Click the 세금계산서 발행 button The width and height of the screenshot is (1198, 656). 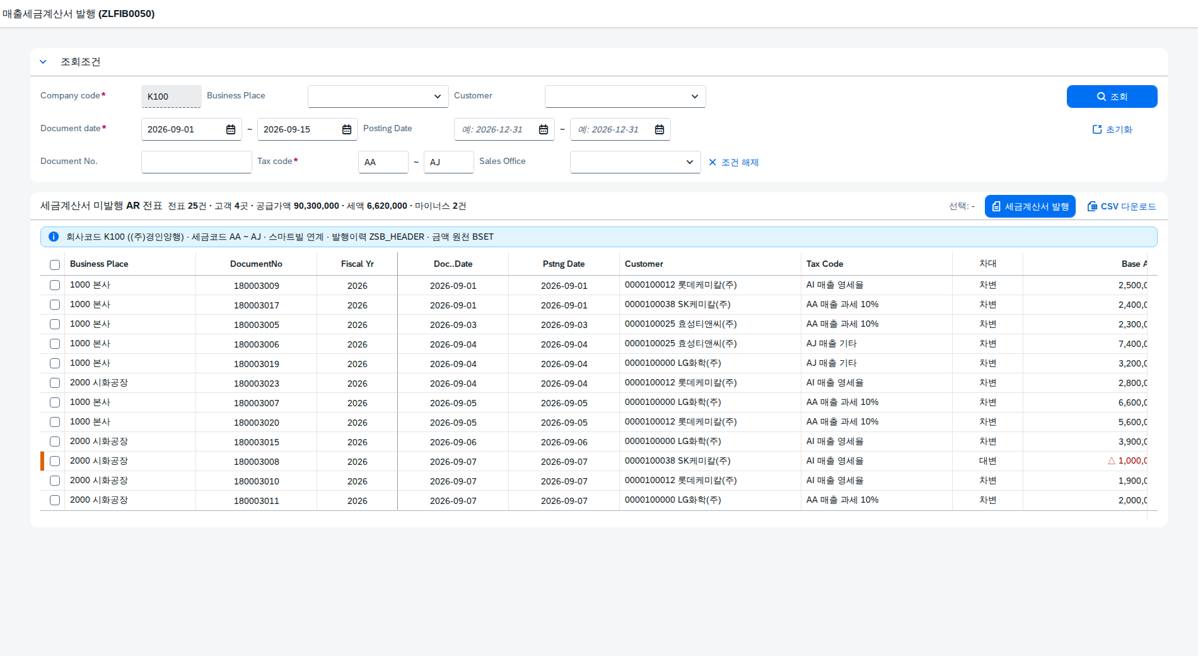(x=1030, y=206)
